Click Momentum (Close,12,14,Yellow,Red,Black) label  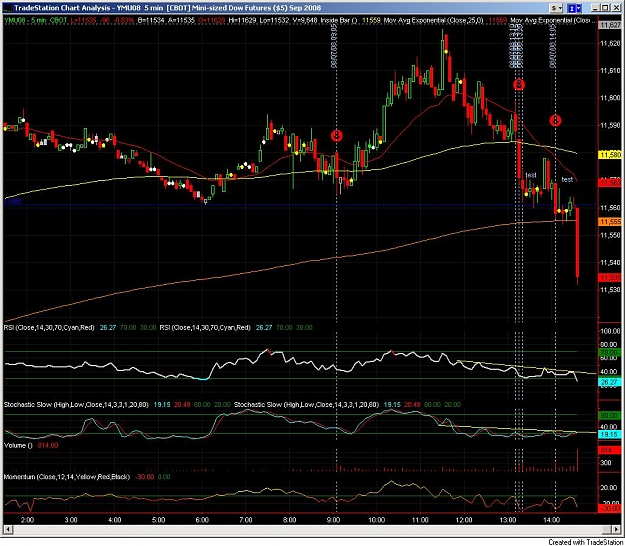click(67, 477)
